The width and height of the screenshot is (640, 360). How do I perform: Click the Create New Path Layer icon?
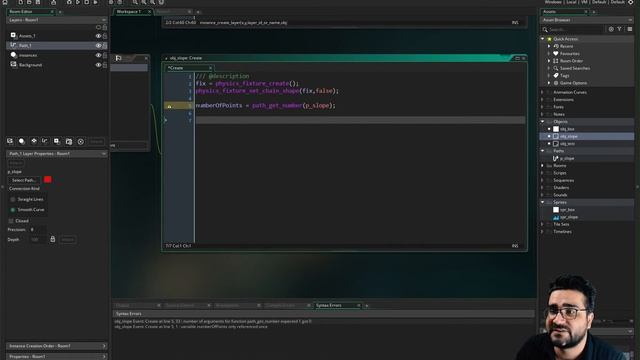click(x=45, y=141)
